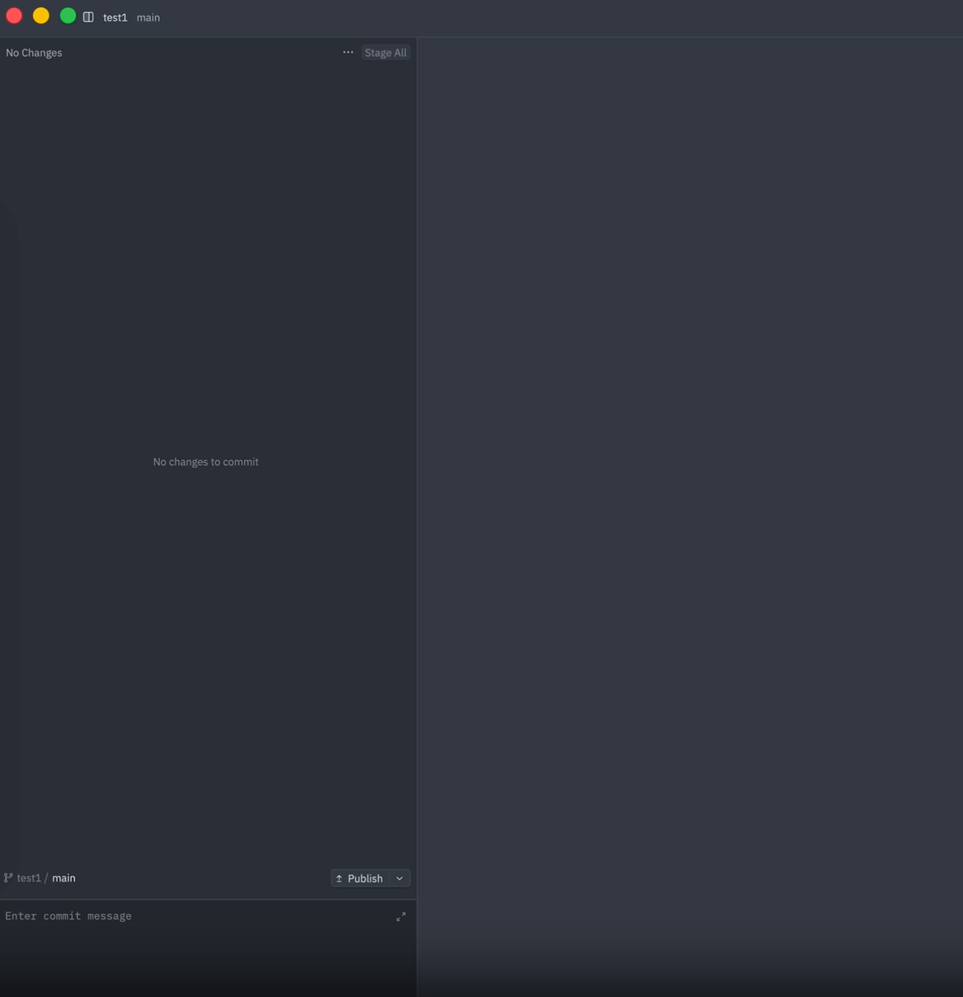Click the No changes to commit message
The width and height of the screenshot is (963, 997).
205,462
